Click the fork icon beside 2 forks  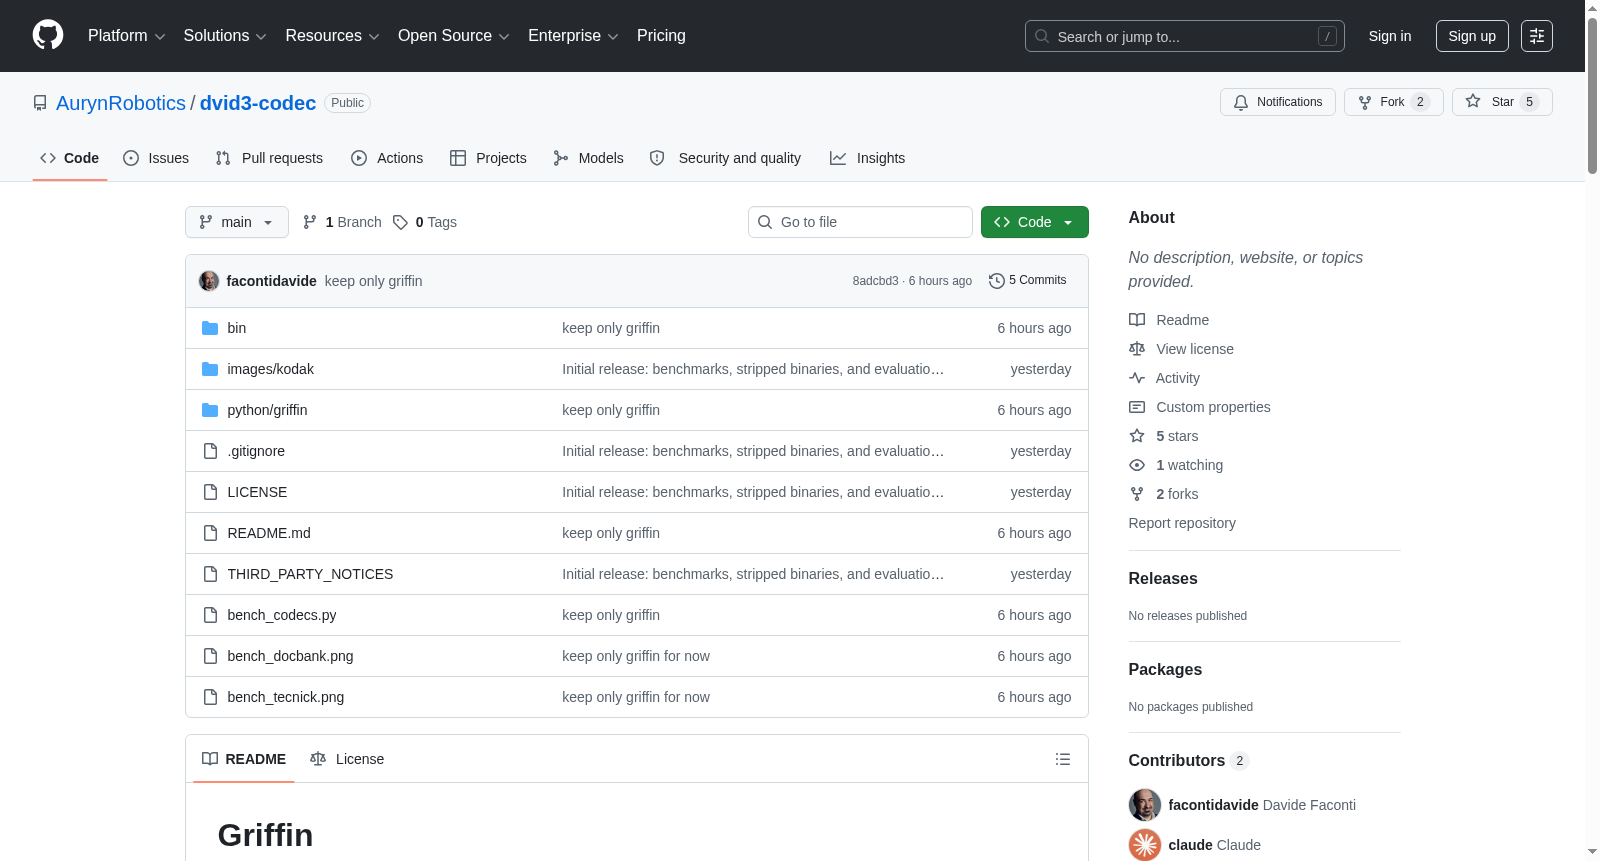(1137, 494)
